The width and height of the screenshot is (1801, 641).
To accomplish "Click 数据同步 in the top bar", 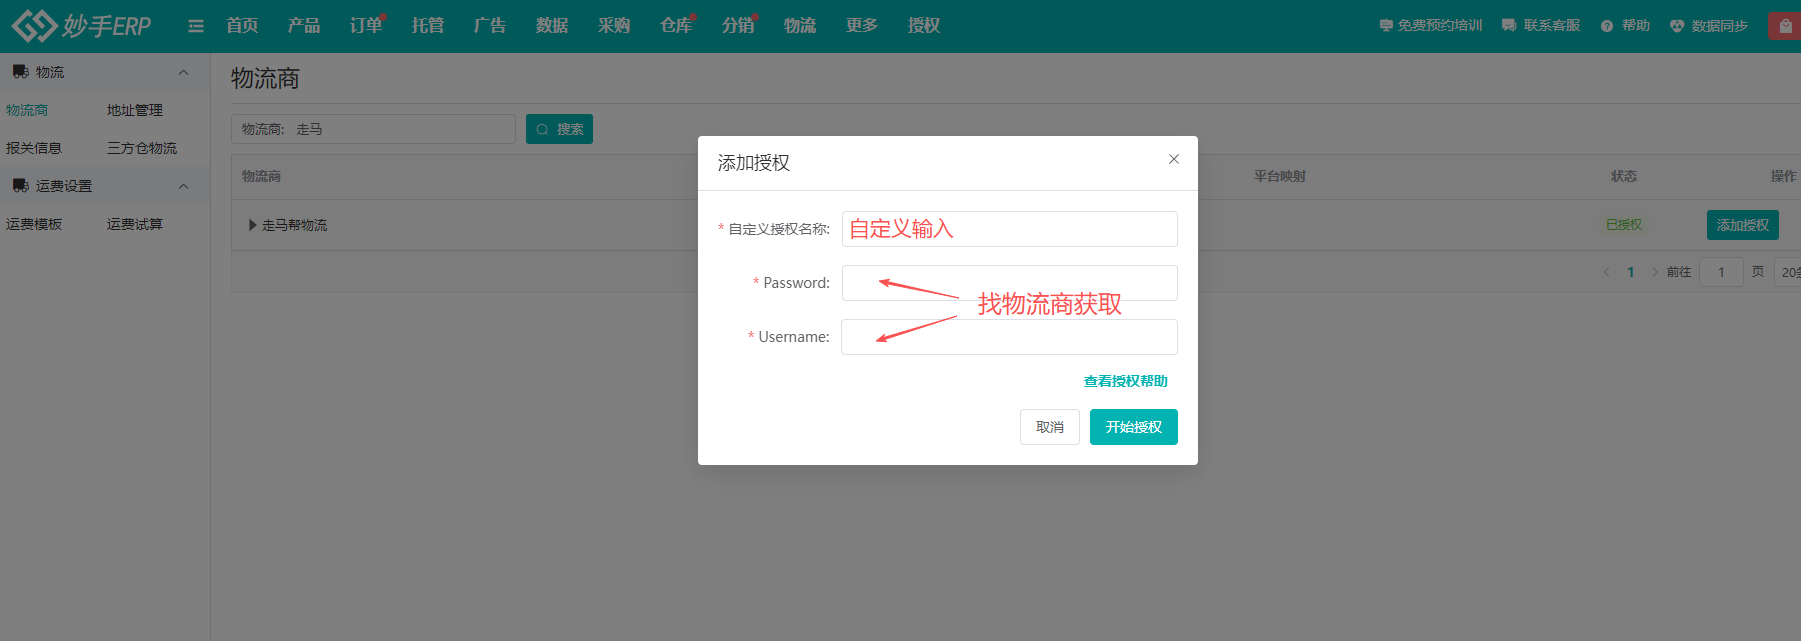I will 1709,26.
